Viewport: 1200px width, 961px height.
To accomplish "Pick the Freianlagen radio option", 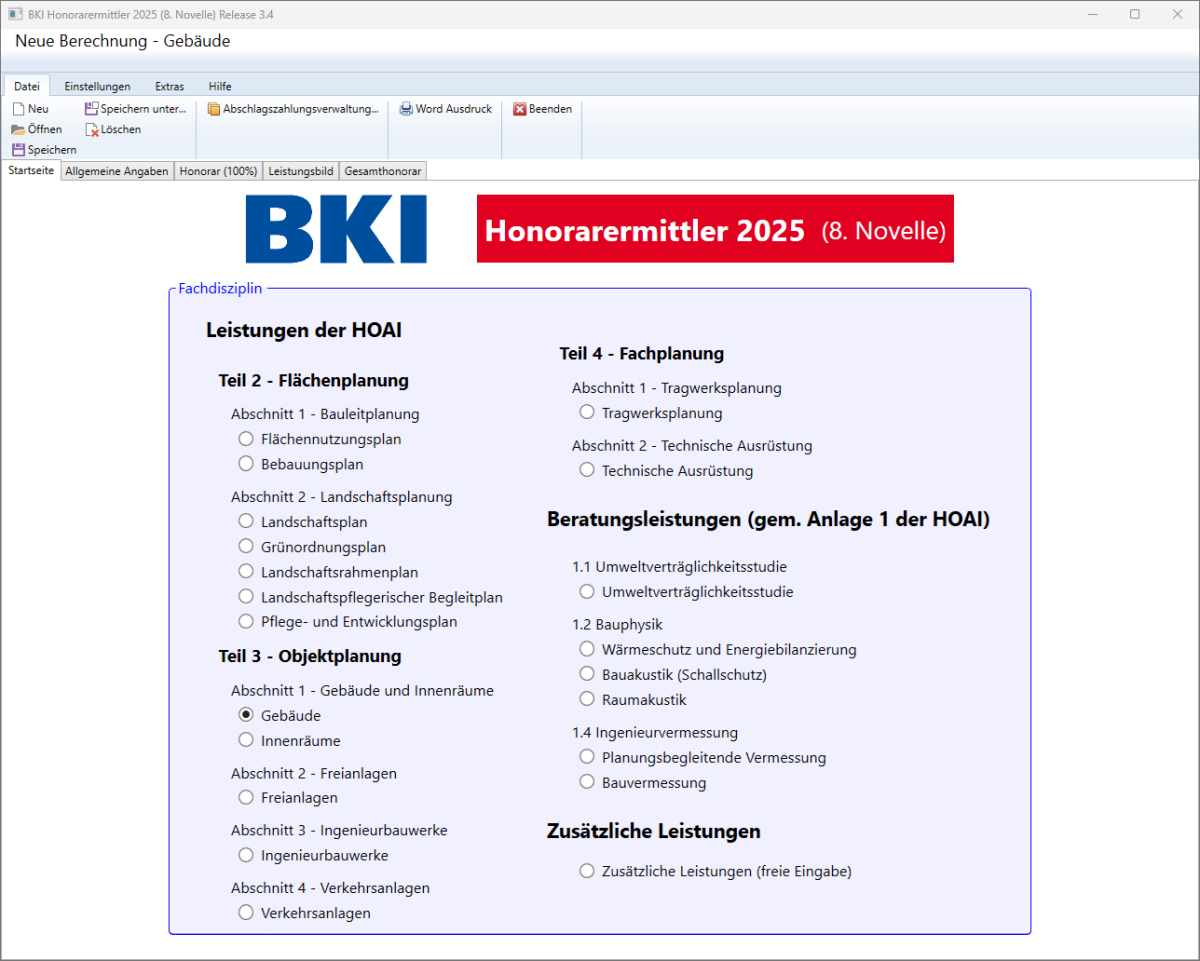I will click(246, 797).
